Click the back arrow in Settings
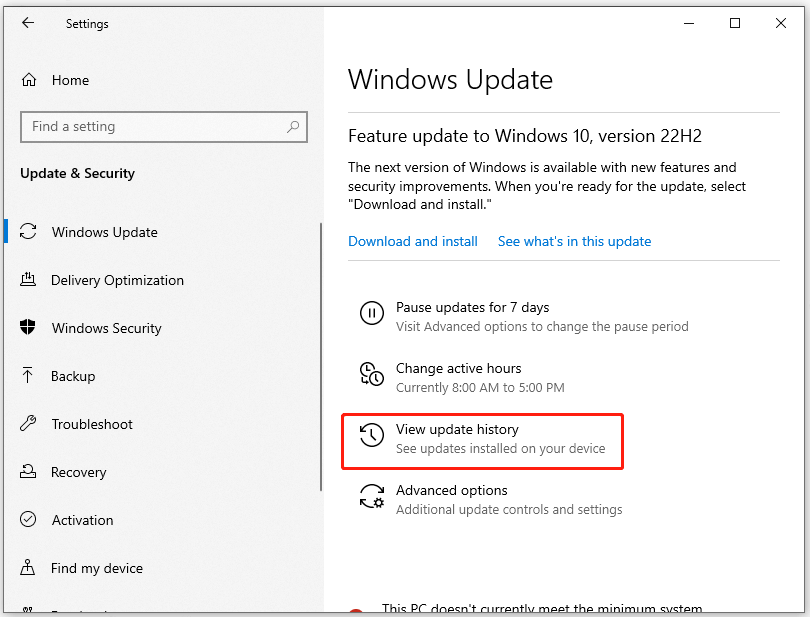 (27, 23)
